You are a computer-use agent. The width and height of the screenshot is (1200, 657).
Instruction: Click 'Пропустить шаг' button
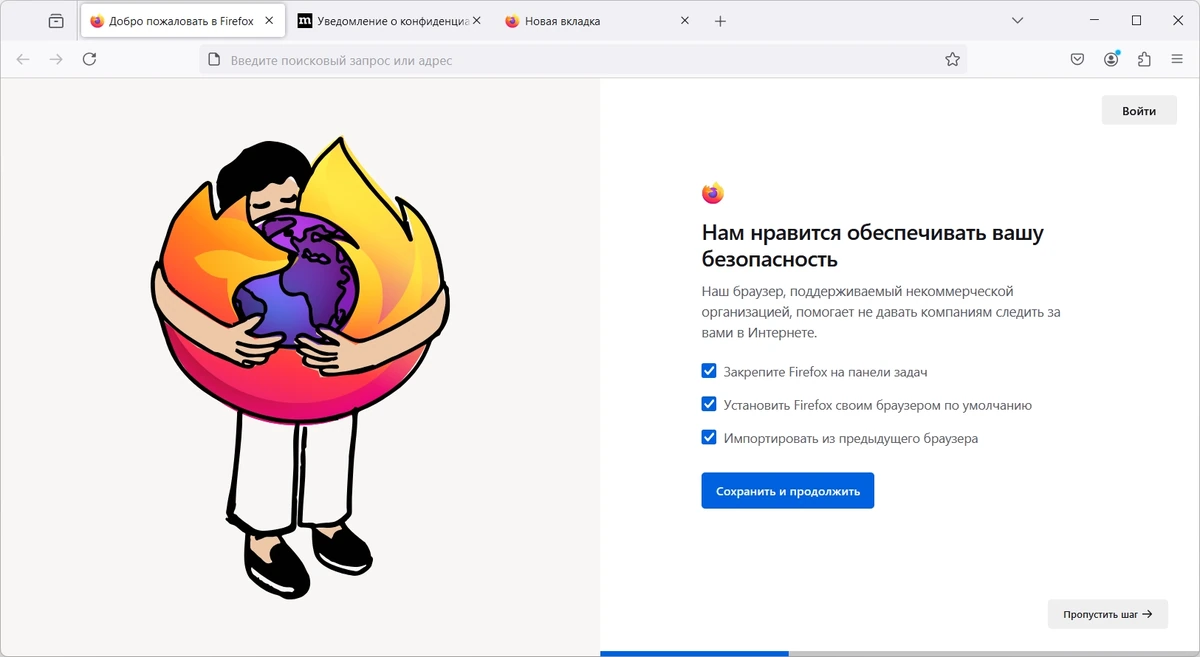point(1108,614)
